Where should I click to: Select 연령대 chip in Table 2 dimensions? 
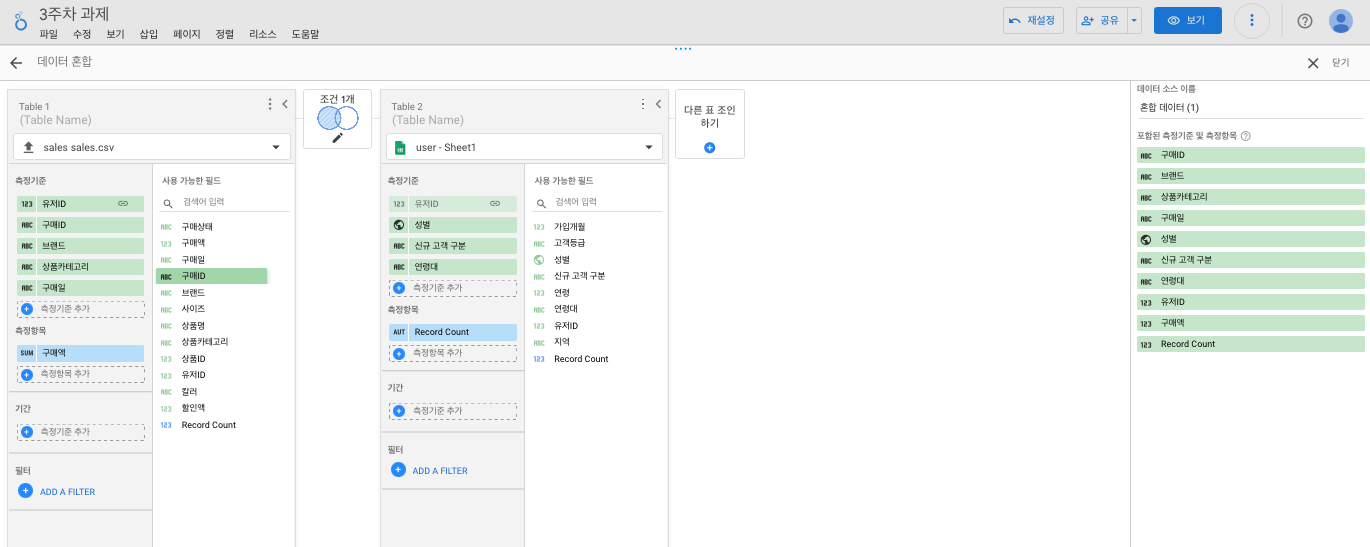click(x=453, y=267)
